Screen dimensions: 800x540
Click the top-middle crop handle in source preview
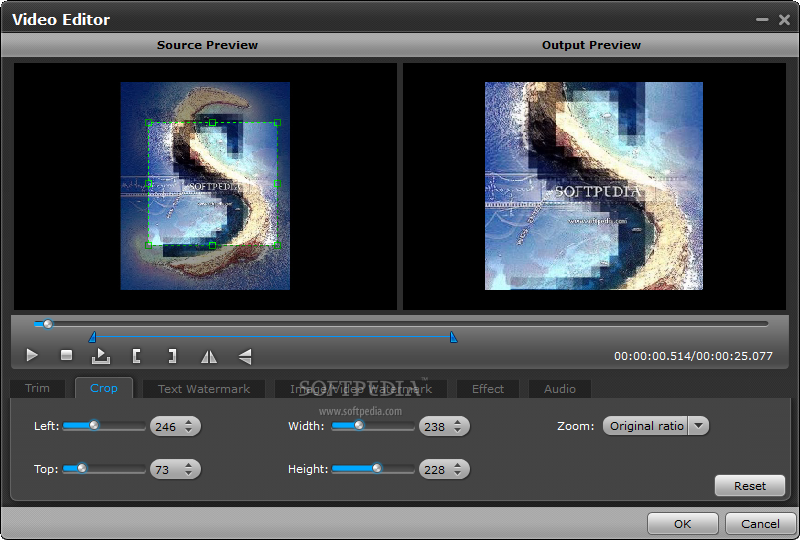click(213, 122)
